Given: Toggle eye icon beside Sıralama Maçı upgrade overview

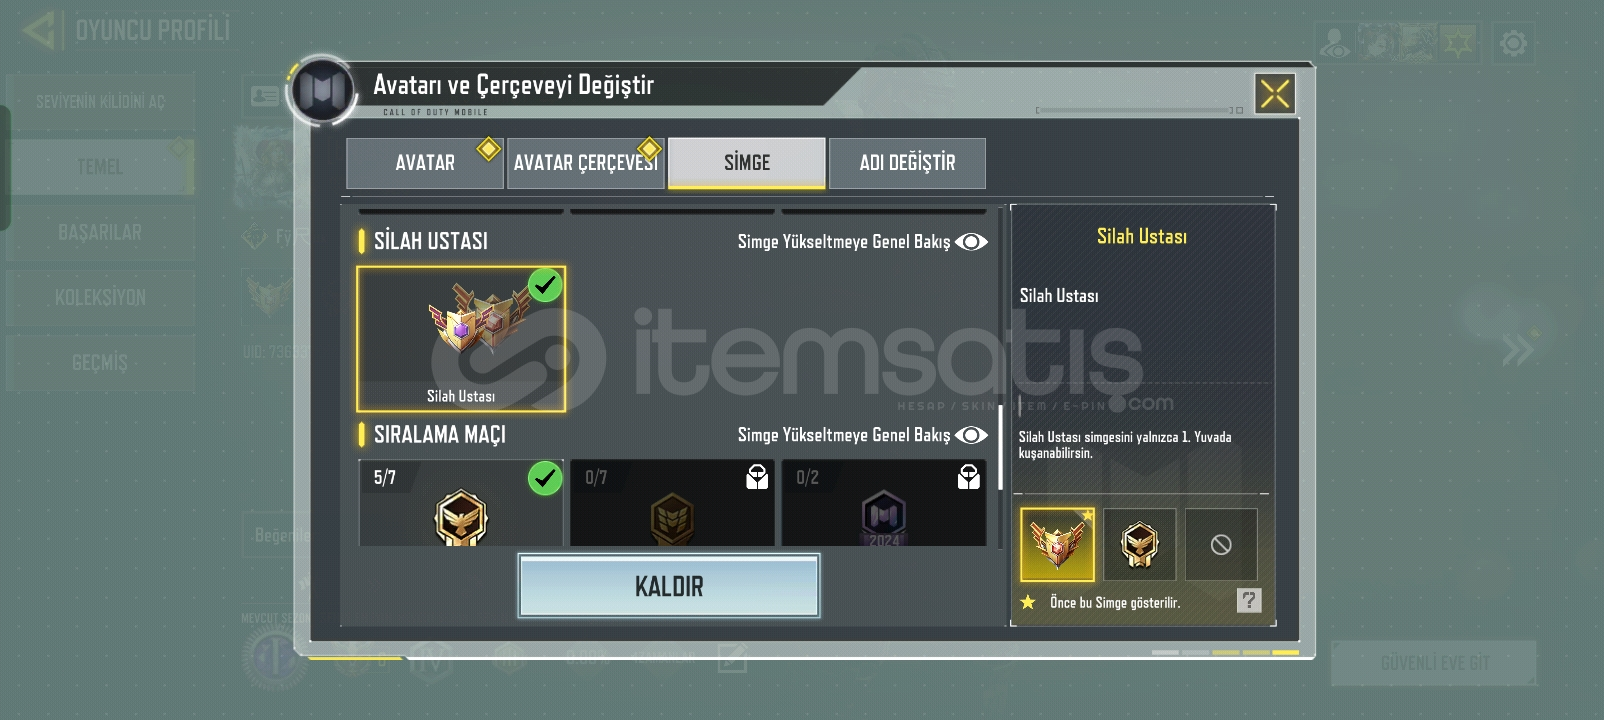Looking at the screenshot, I should (971, 435).
